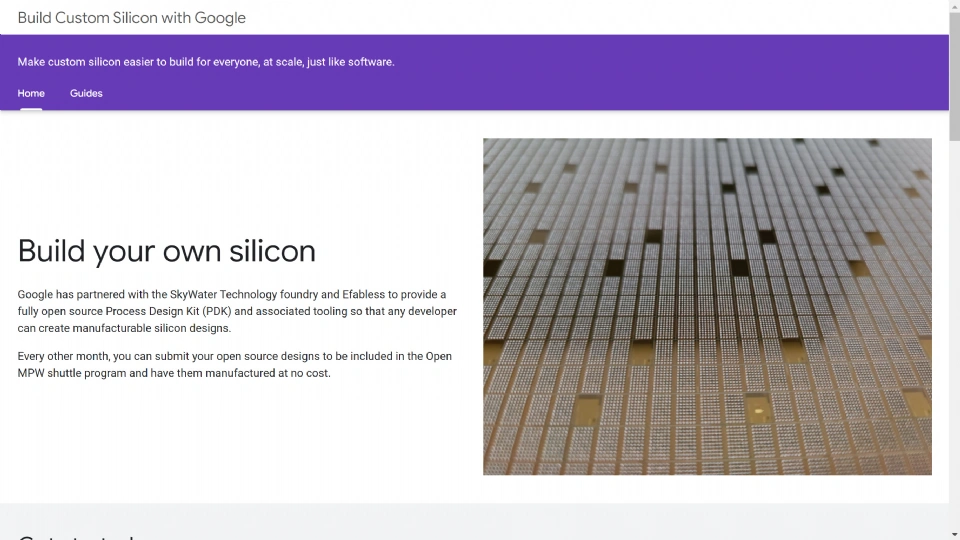Click the vertical scrollbar thumb
The width and height of the screenshot is (960, 540).
click(954, 77)
